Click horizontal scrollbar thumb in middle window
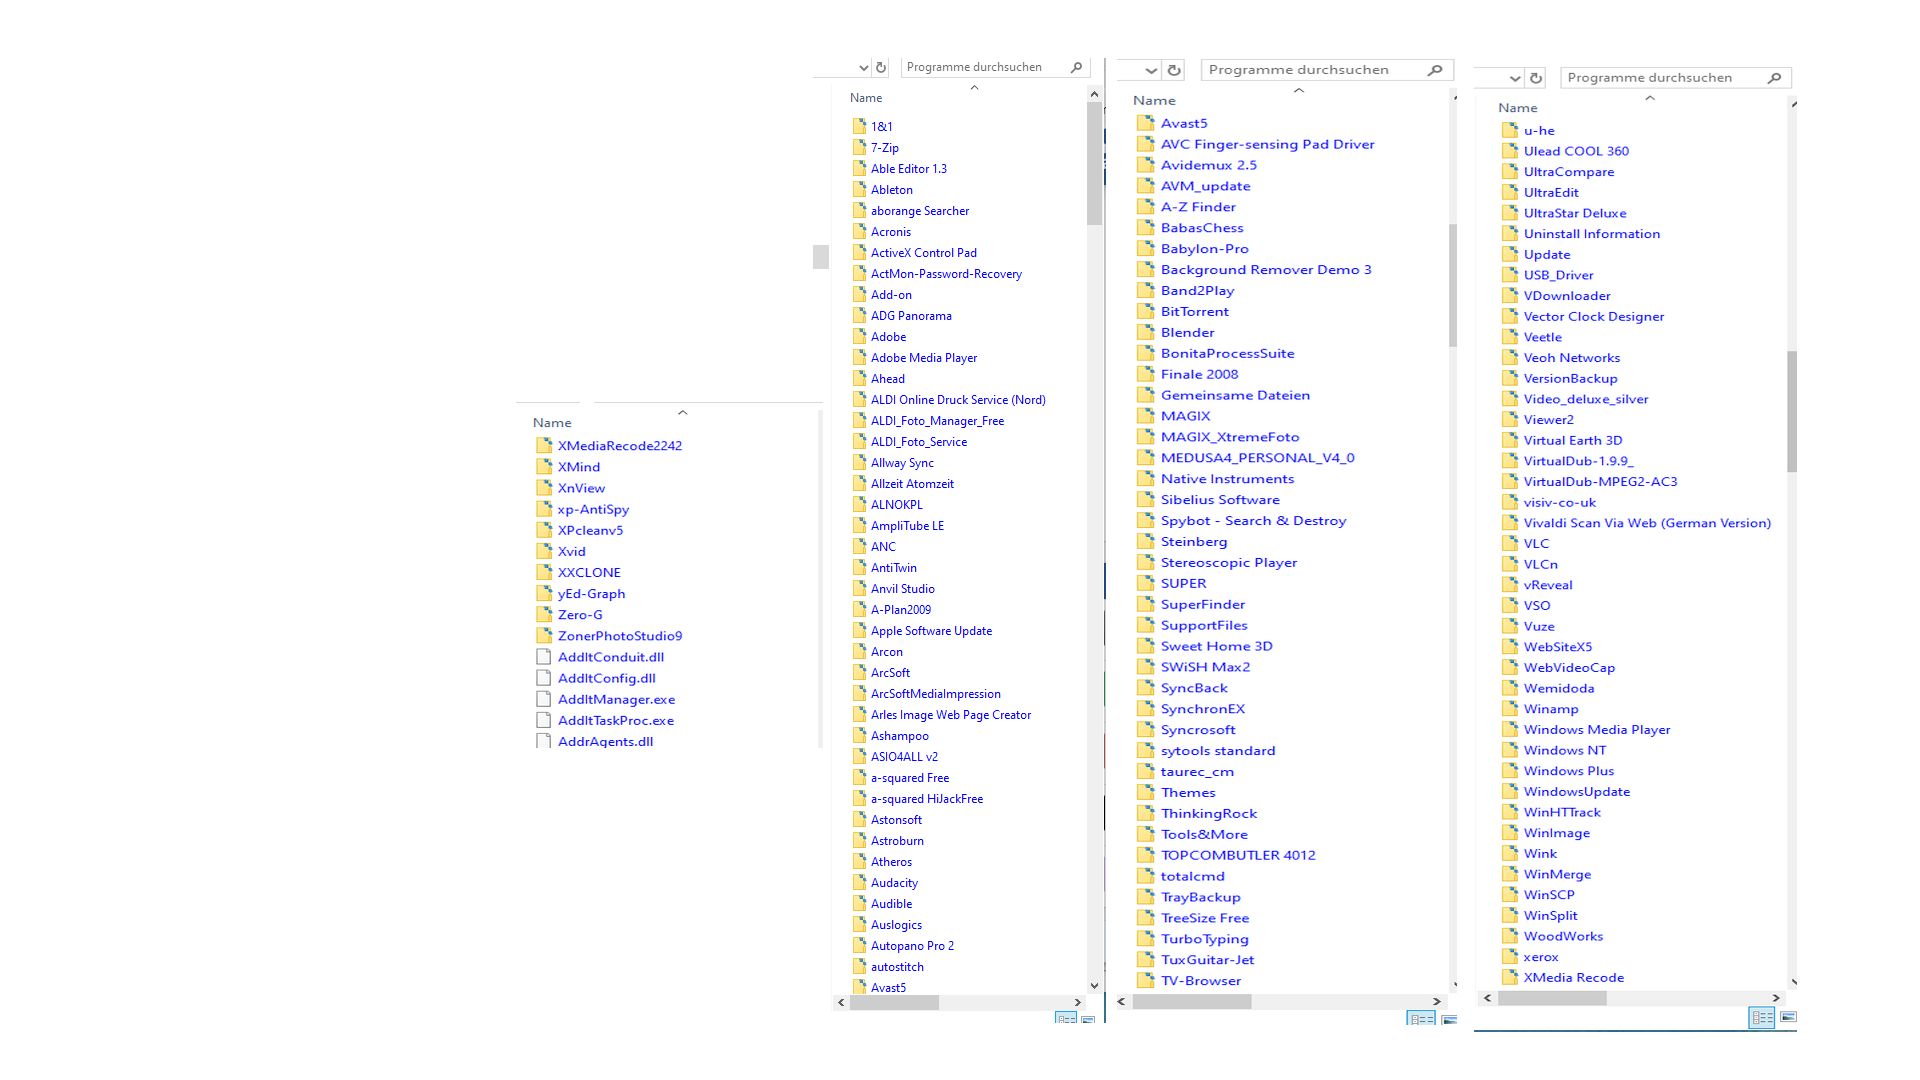 [x=1191, y=1001]
